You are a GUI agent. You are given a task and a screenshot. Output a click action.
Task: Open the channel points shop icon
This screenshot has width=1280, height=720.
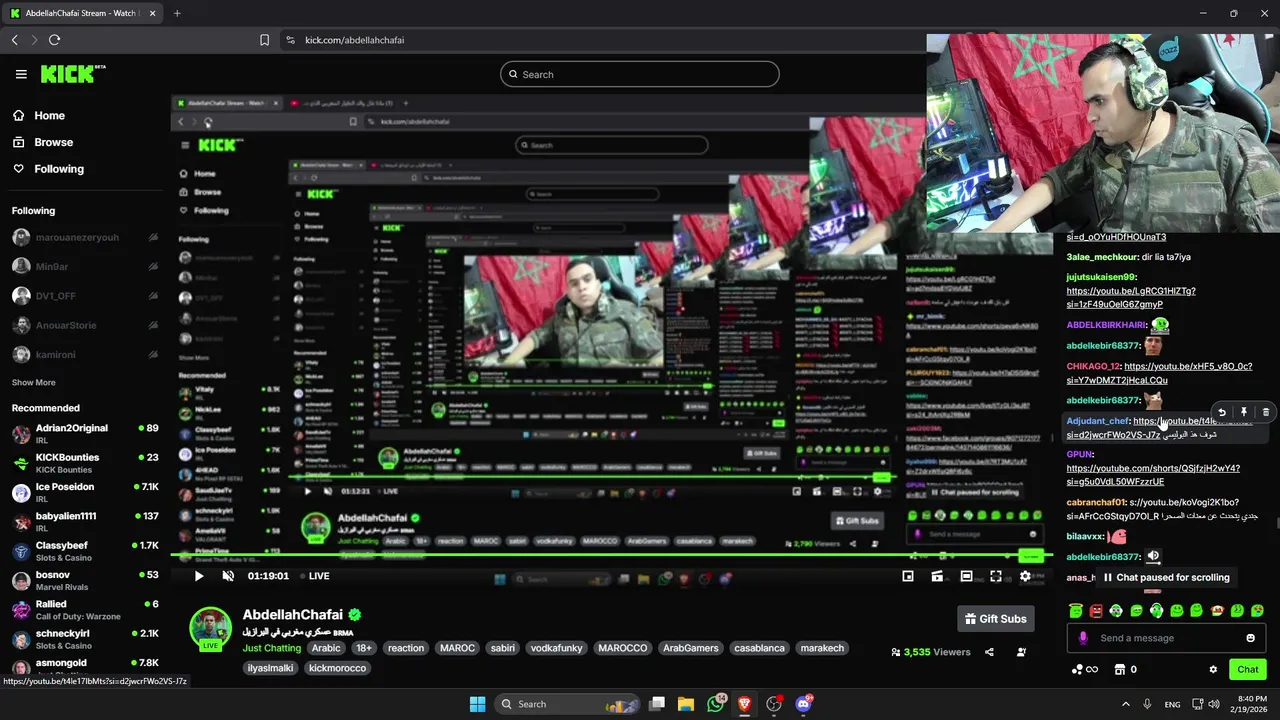1120,669
